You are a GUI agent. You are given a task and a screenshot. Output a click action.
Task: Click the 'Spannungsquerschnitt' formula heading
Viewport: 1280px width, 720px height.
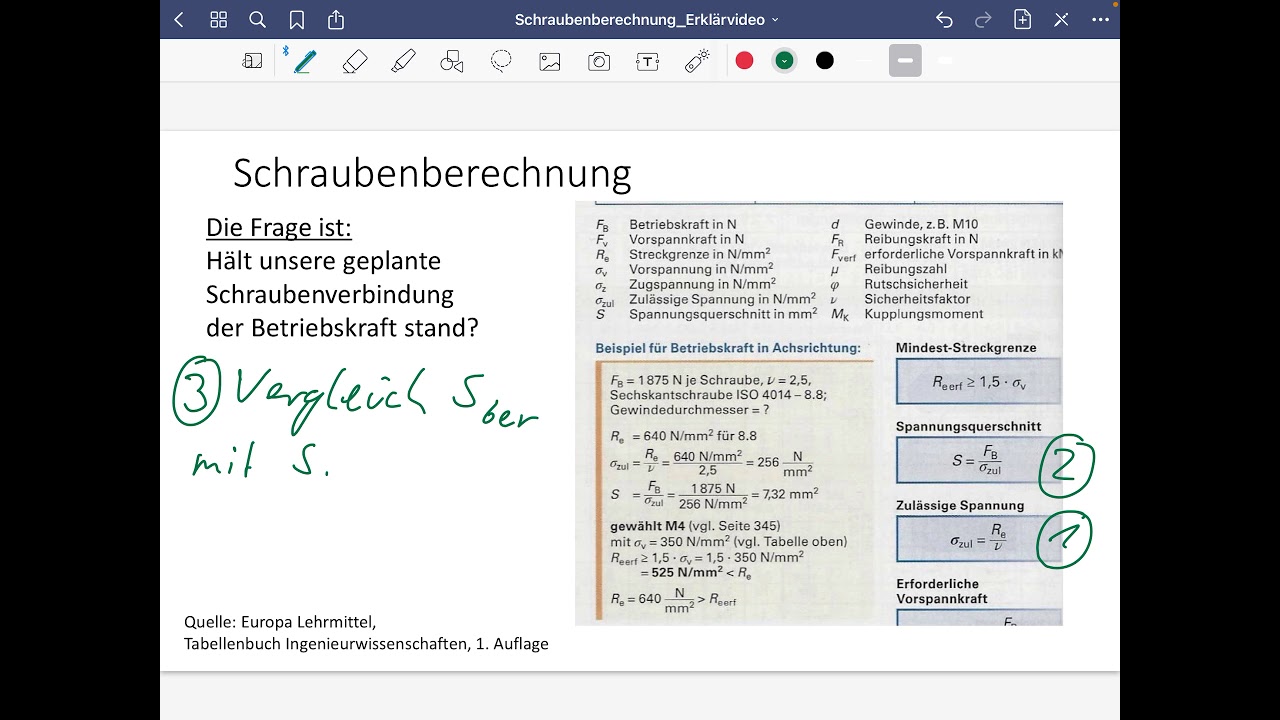point(968,426)
